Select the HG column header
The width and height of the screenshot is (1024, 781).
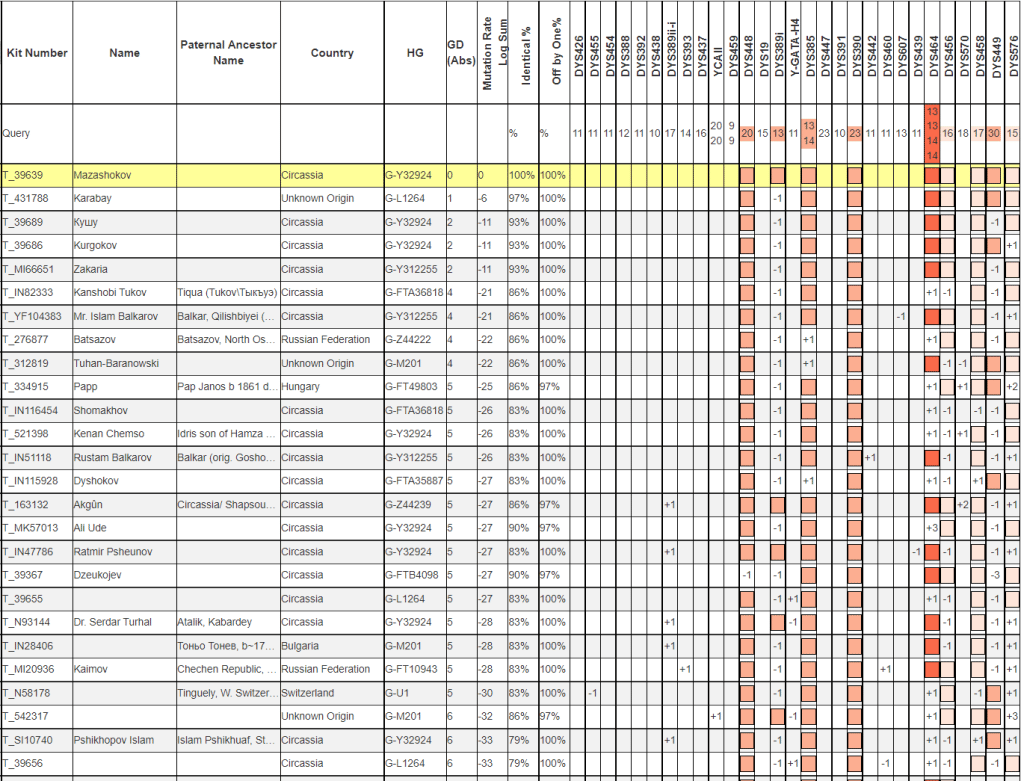(414, 53)
